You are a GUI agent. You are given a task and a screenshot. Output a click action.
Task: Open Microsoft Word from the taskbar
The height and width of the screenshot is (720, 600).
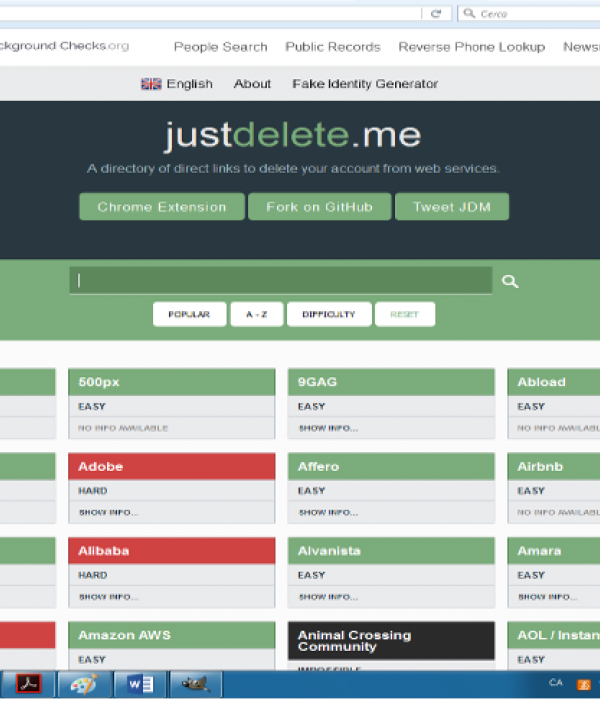point(139,684)
